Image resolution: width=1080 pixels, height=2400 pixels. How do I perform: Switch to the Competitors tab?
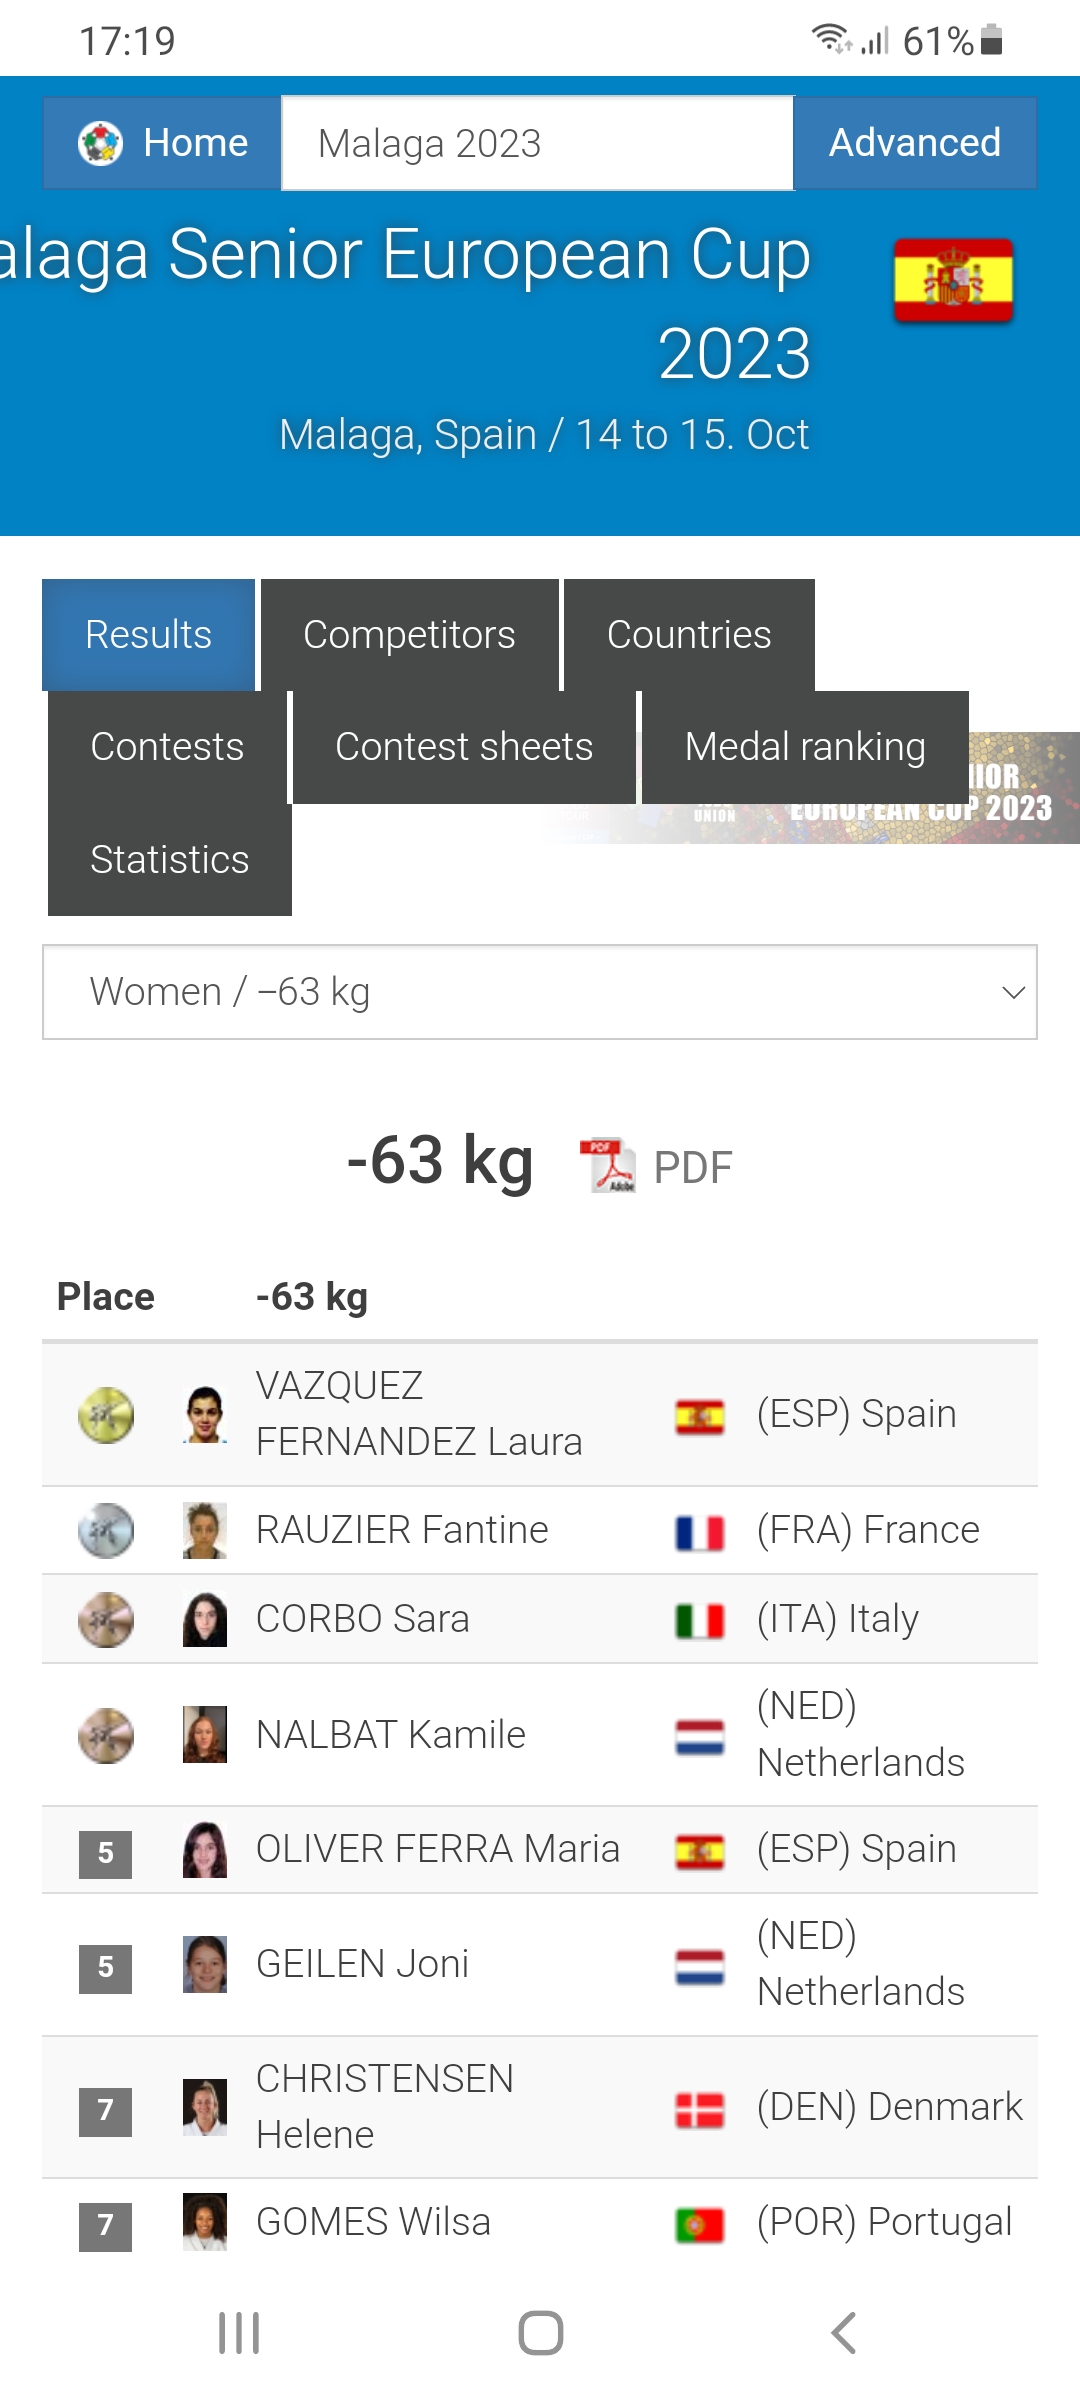(x=409, y=635)
